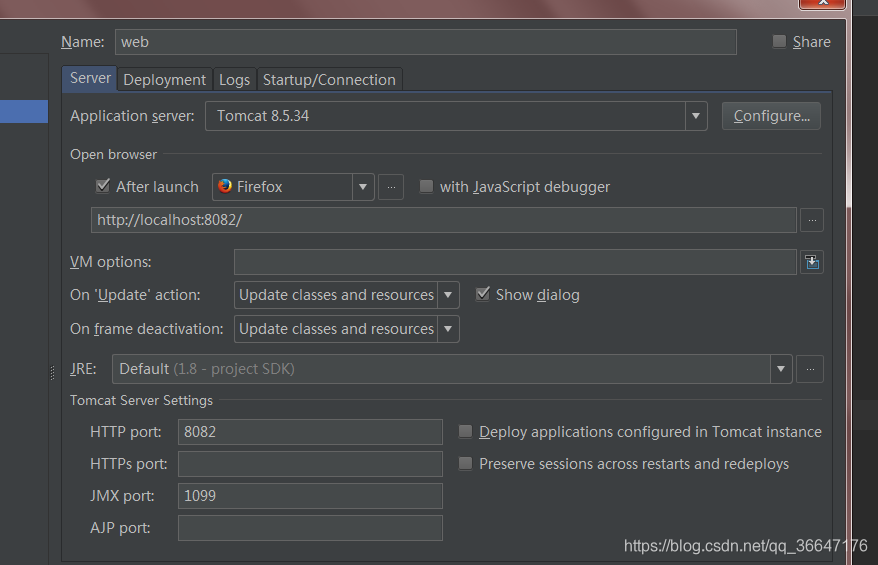
Task: Switch to the Server tab
Action: 90,78
